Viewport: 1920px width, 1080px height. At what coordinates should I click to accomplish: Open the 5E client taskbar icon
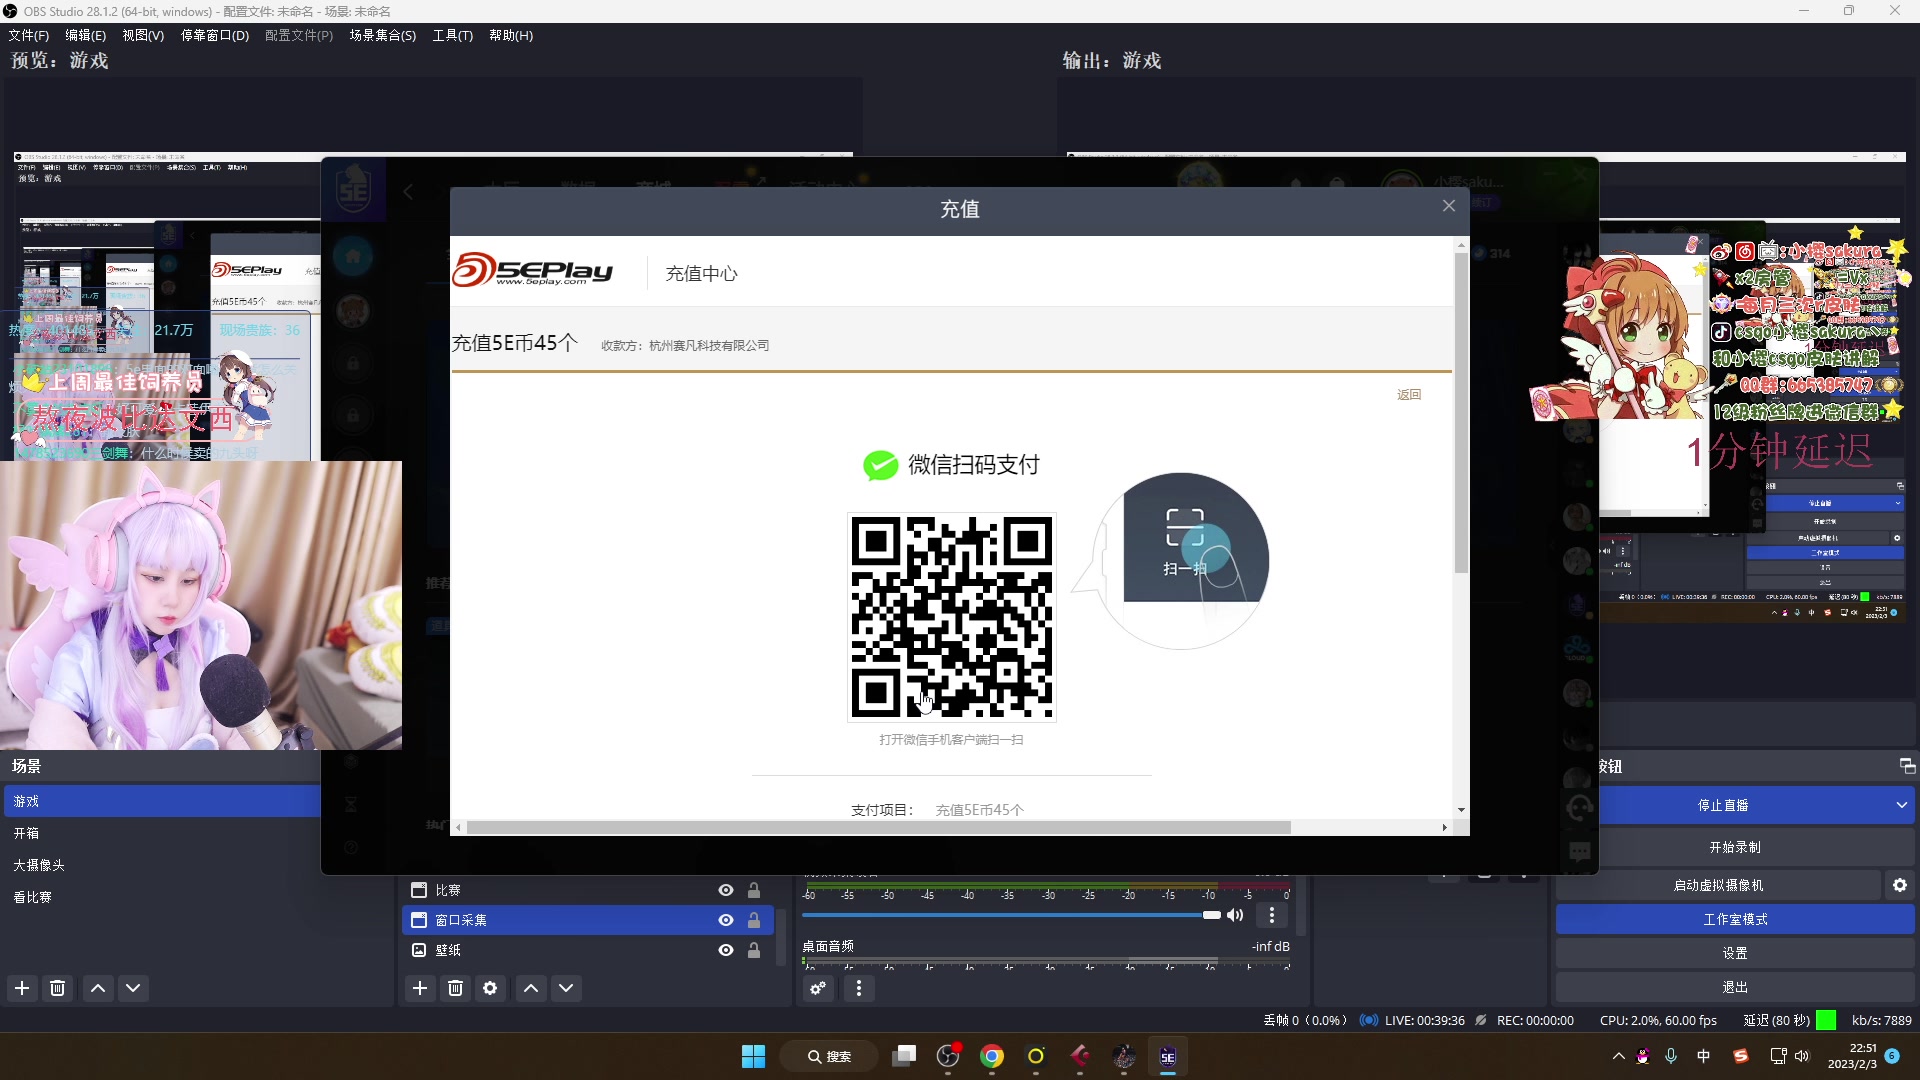1168,1056
